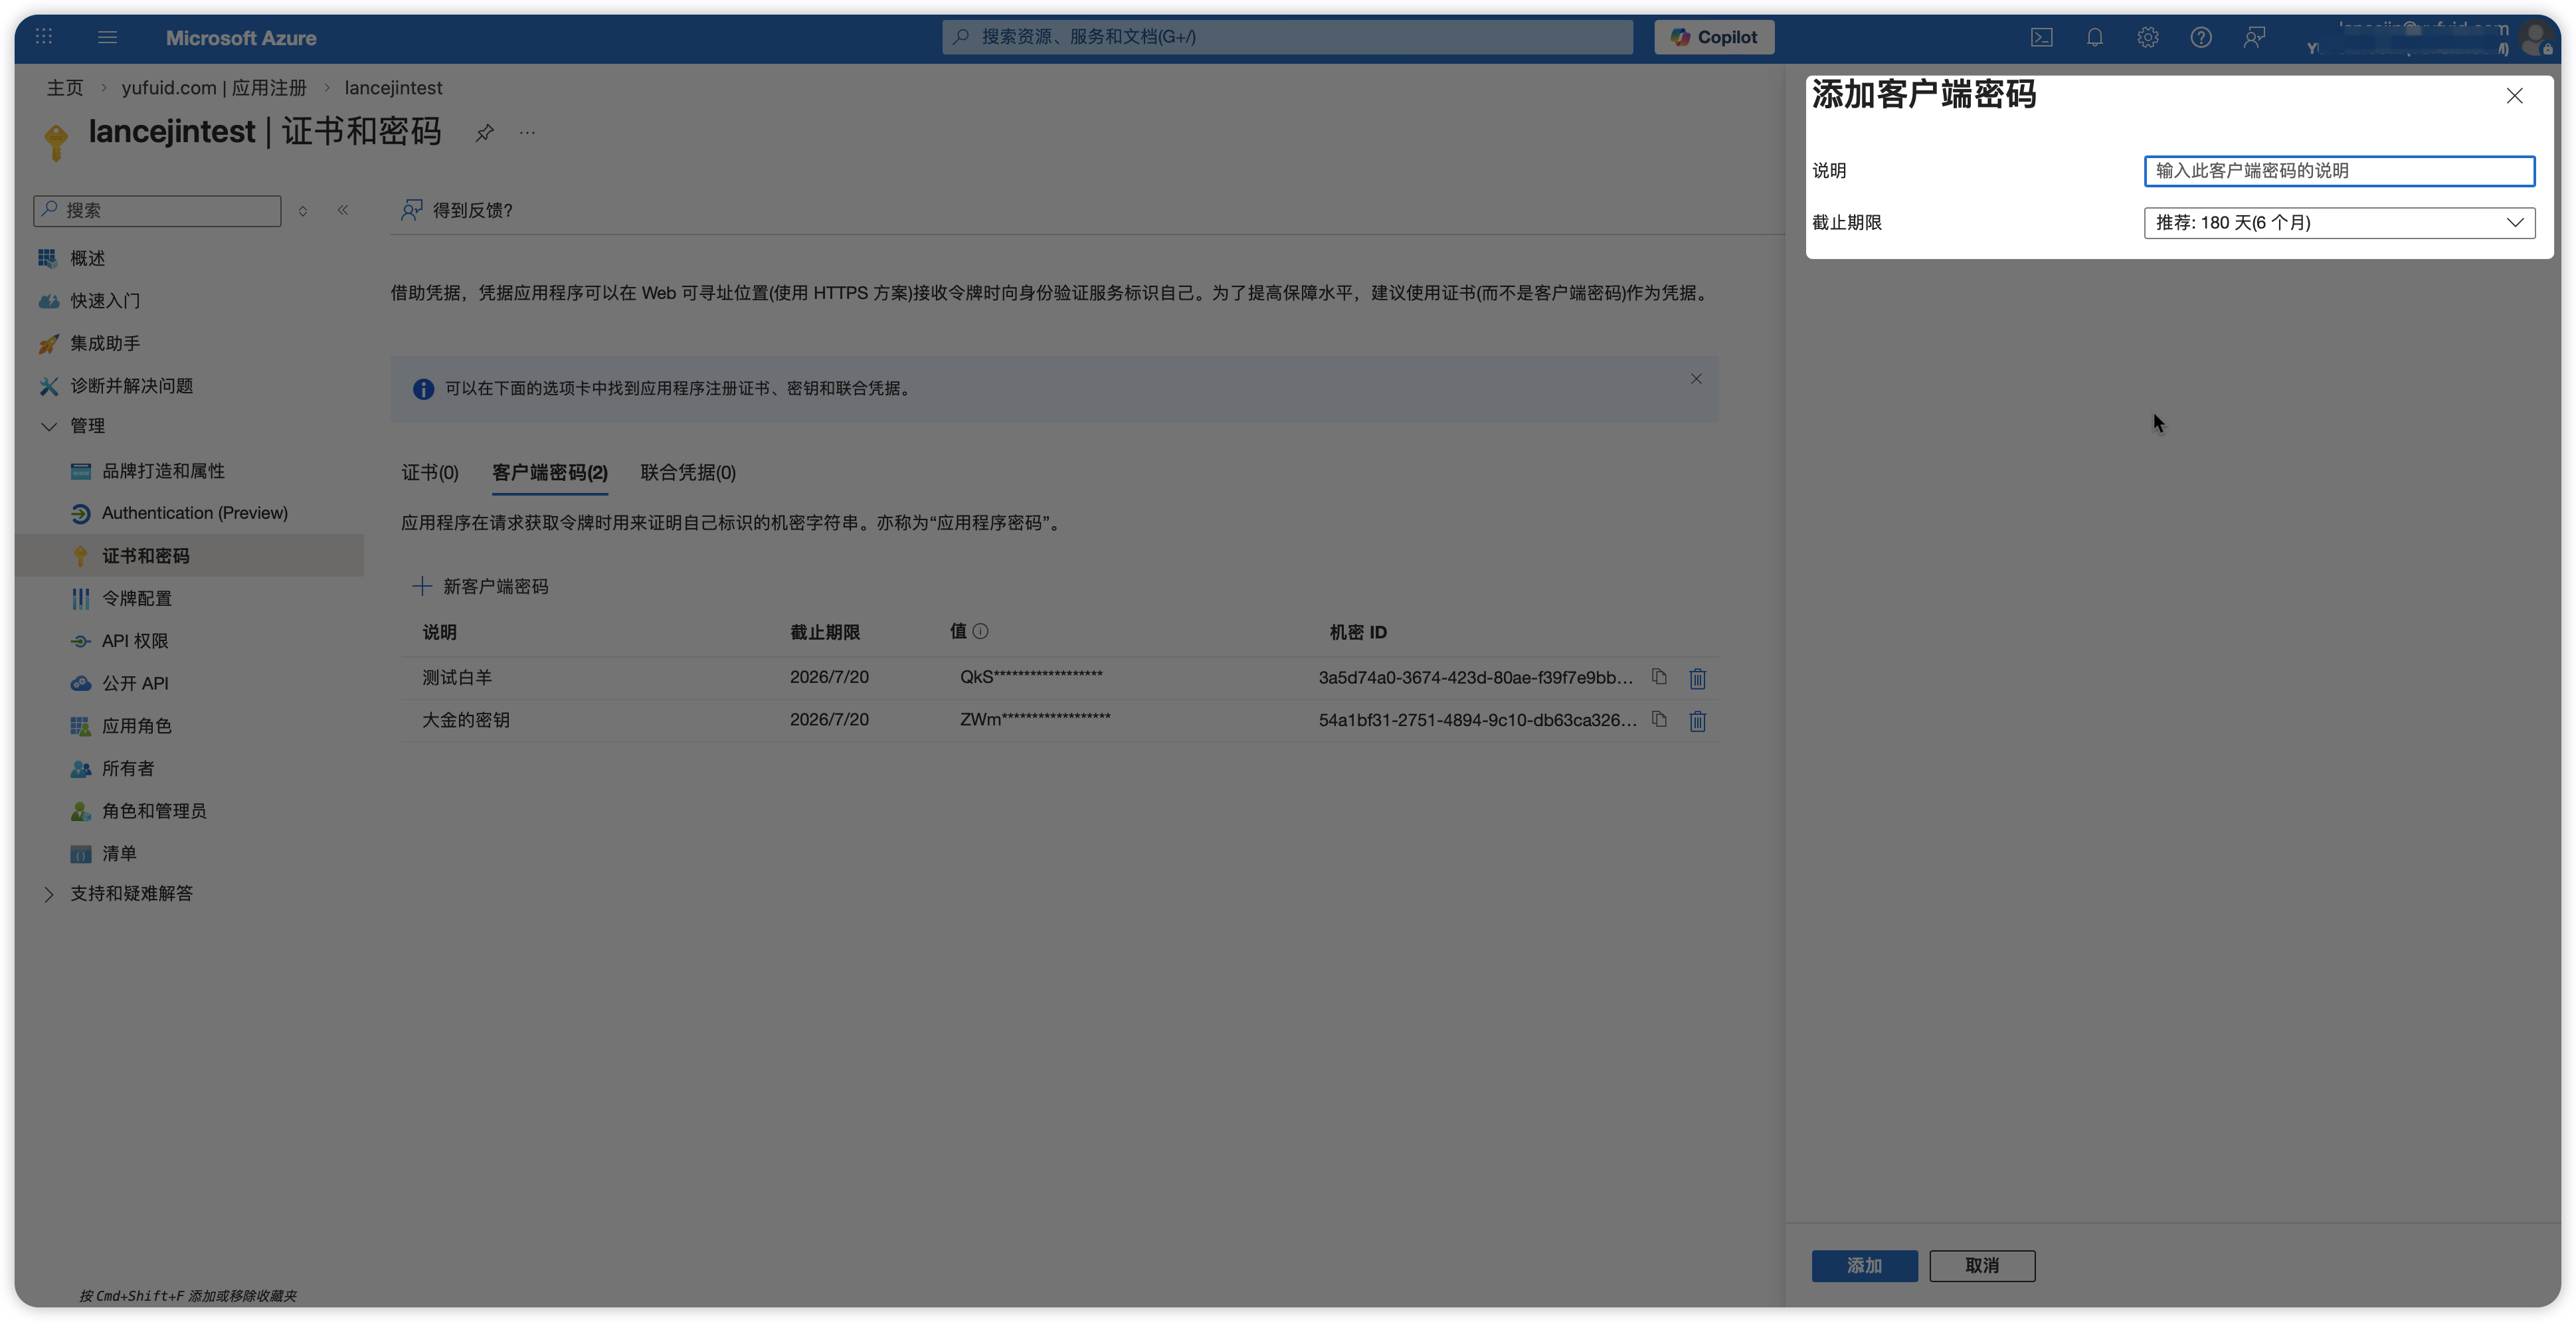Viewport: 2576px width, 1322px height.
Task: Open the notifications bell
Action: [x=2094, y=37]
